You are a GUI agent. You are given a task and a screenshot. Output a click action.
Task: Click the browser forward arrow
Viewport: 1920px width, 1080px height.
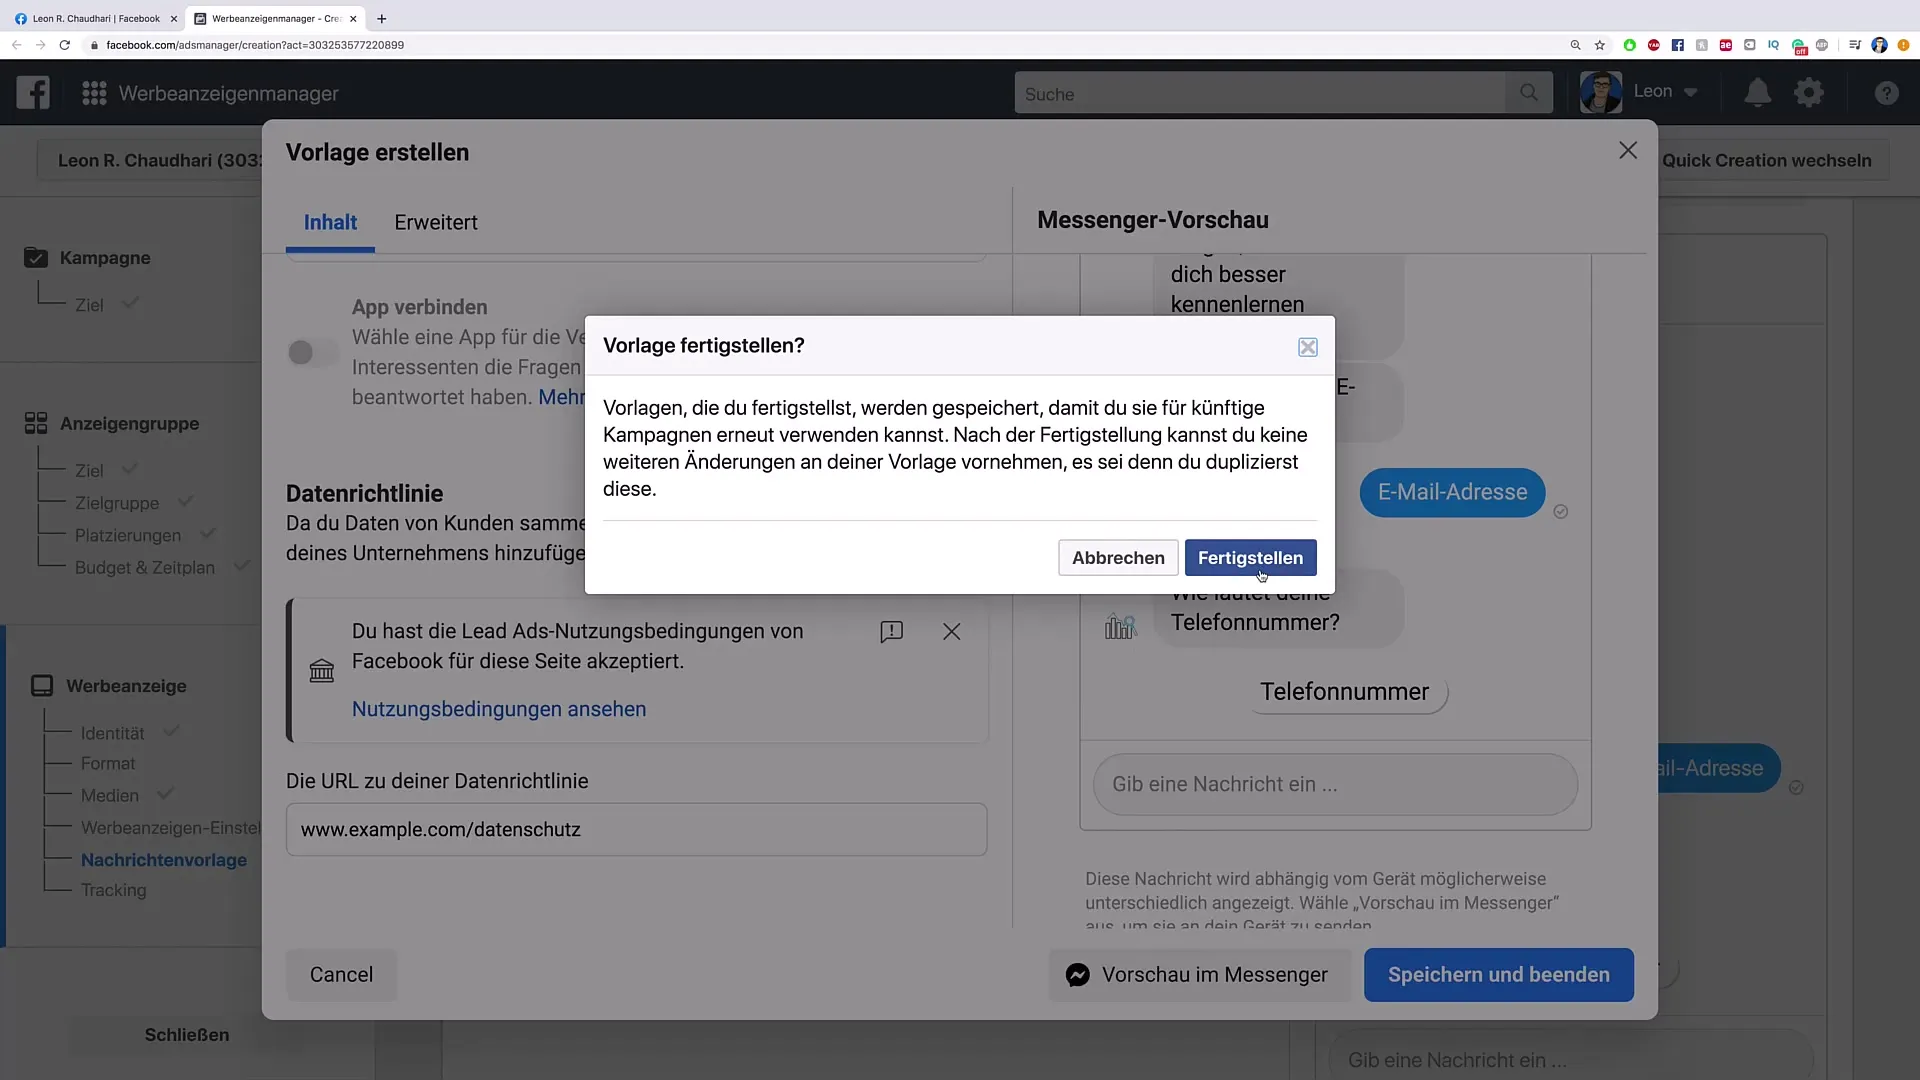[x=40, y=45]
